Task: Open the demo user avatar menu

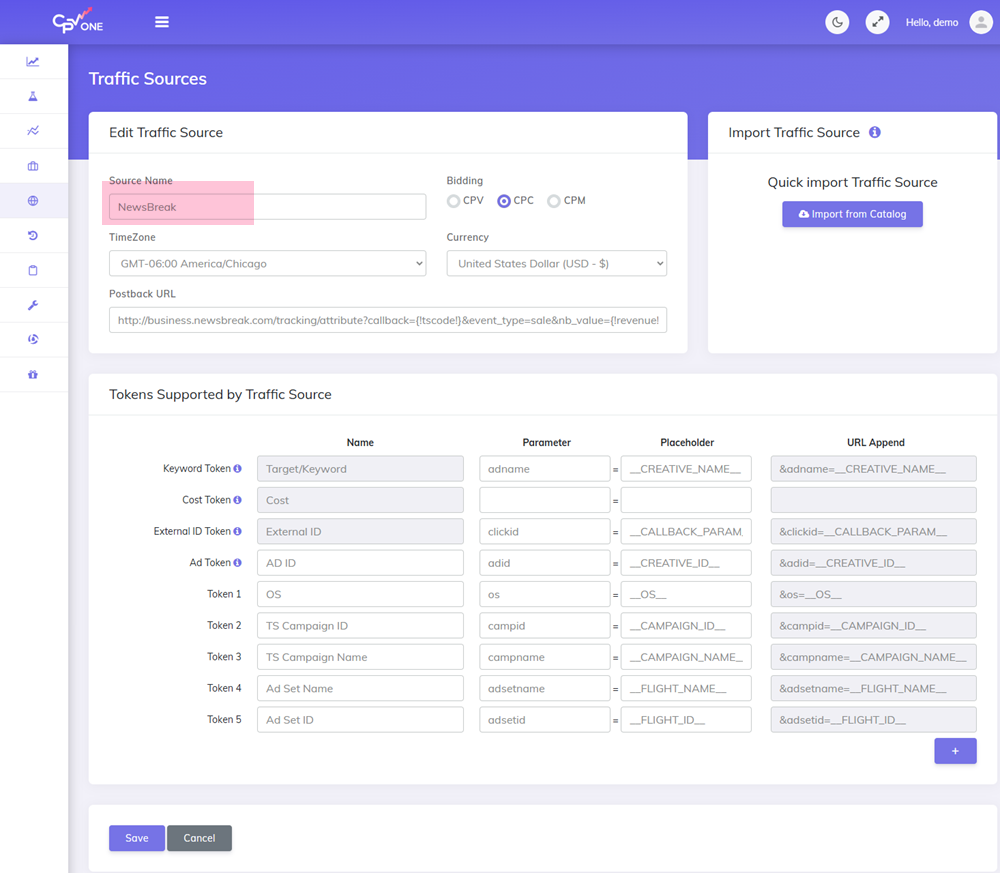Action: [x=980, y=22]
